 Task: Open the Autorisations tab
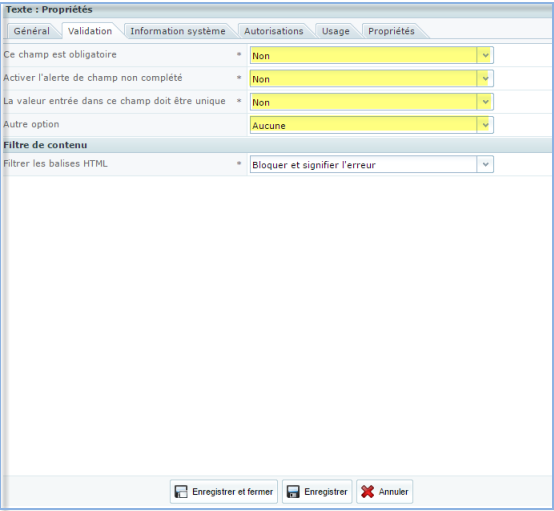[273, 31]
